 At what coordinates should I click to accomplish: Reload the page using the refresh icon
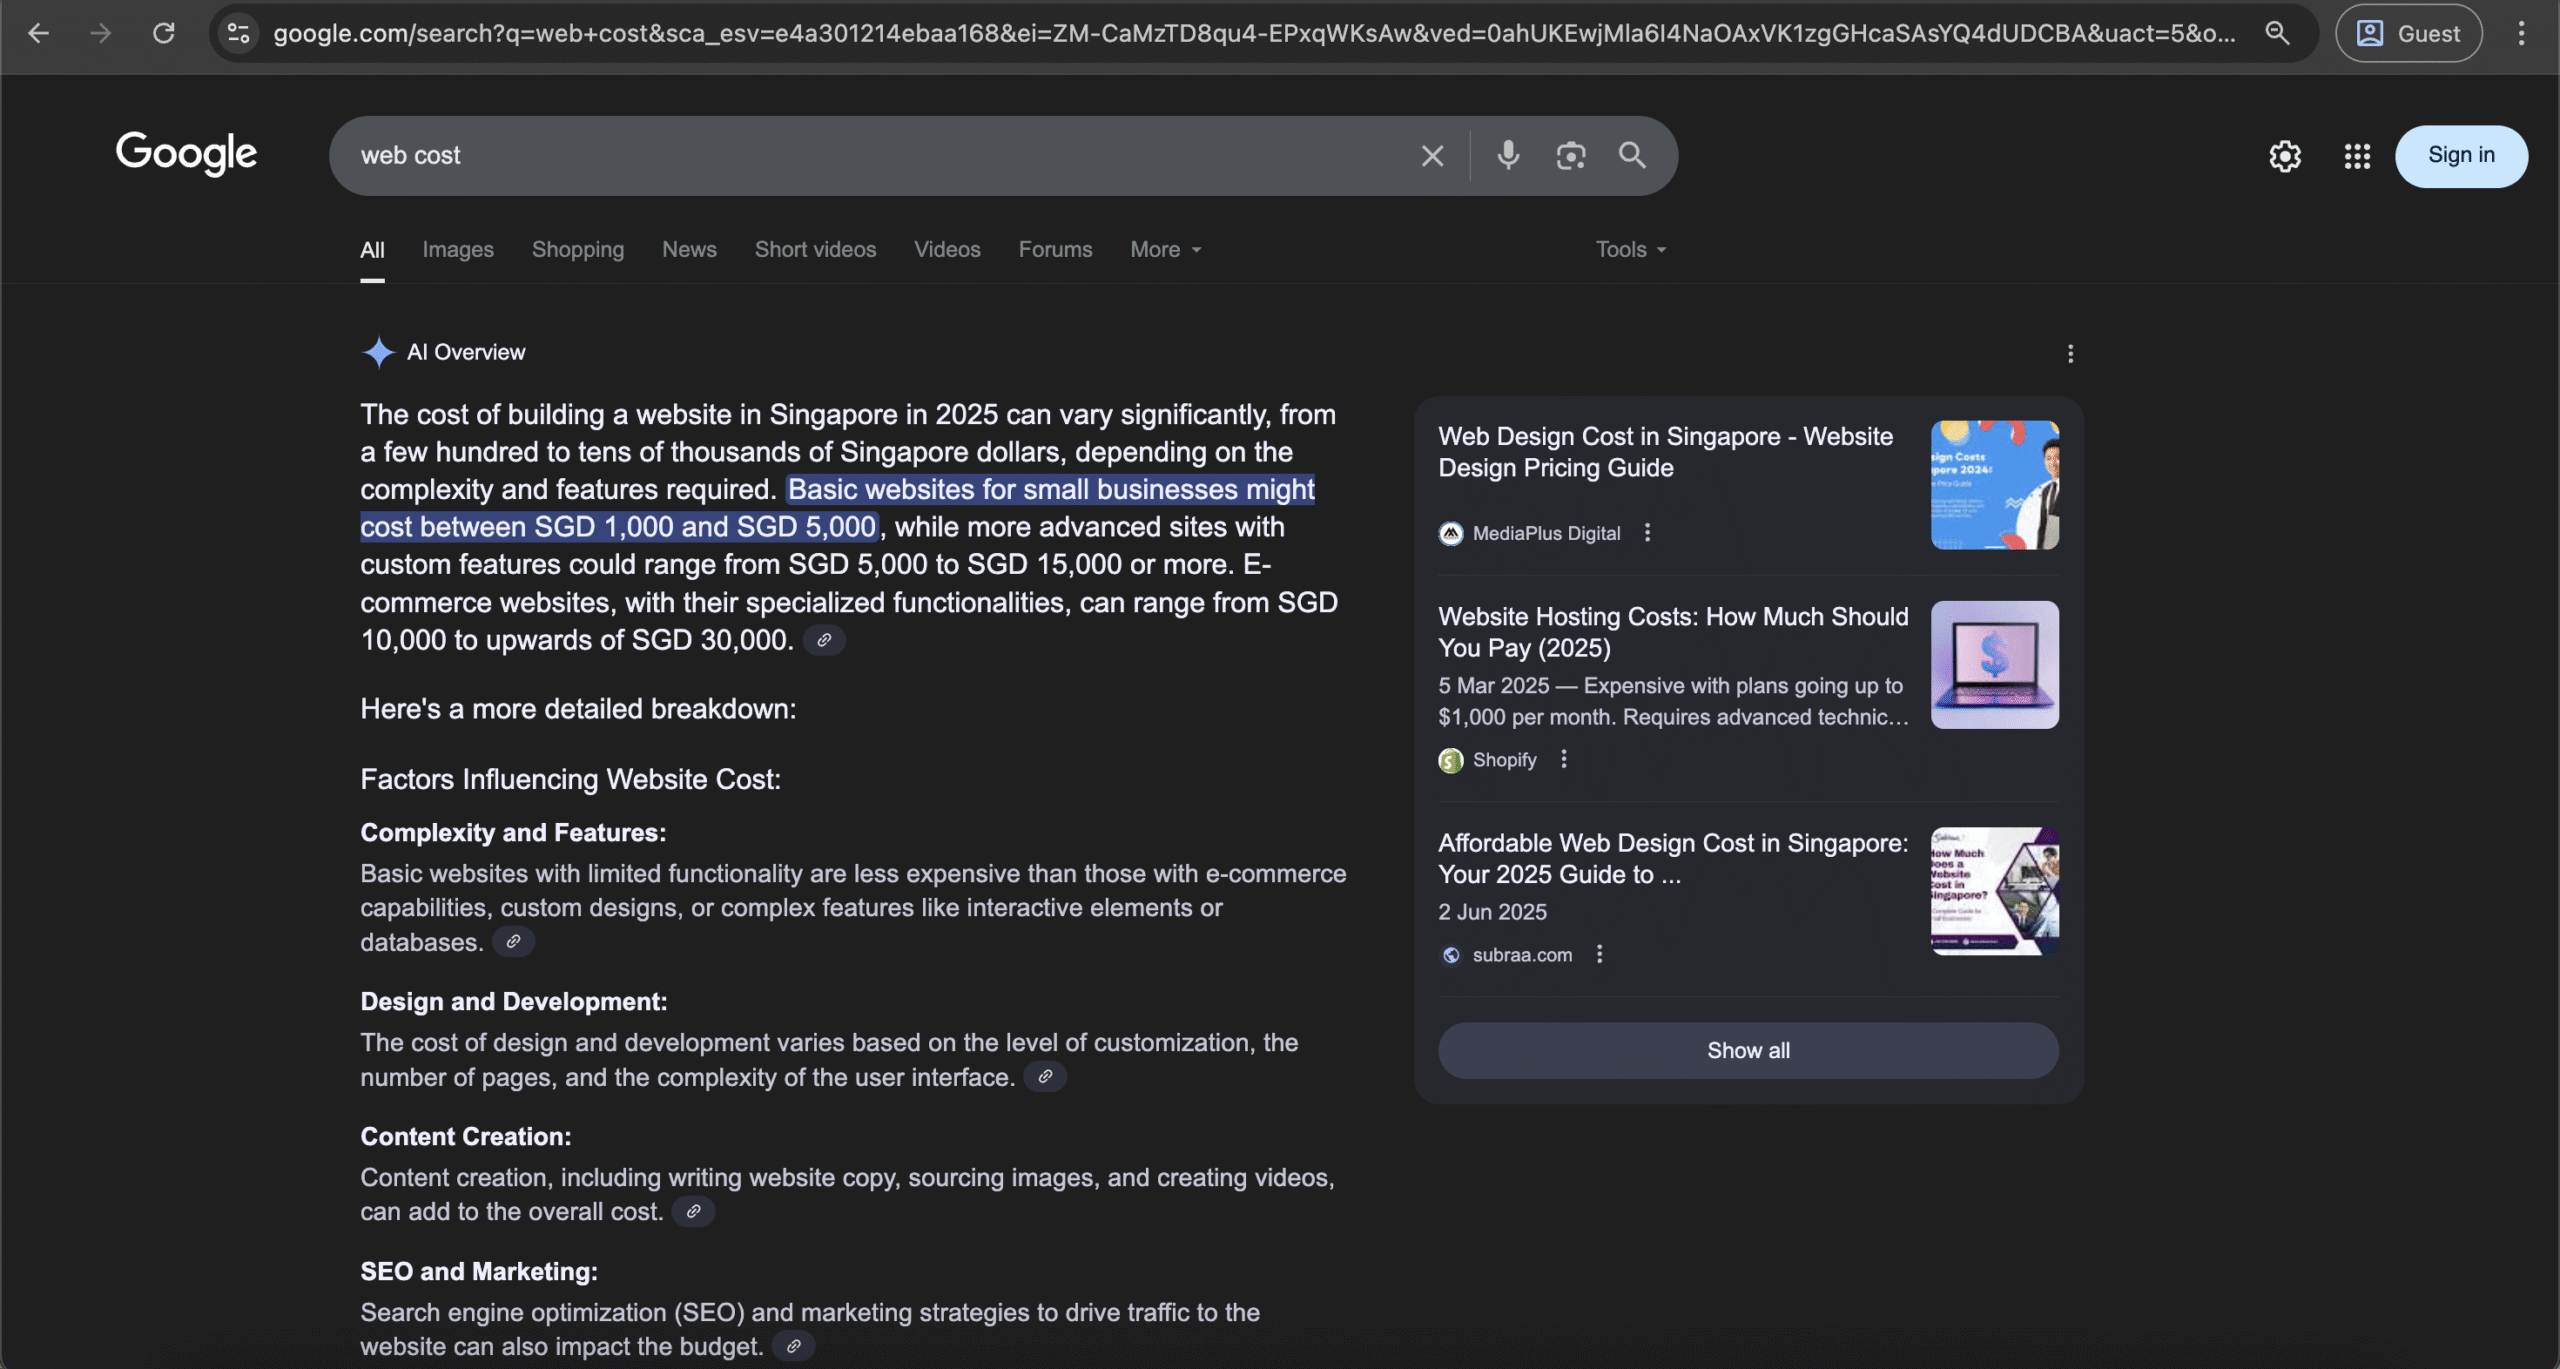(x=163, y=33)
